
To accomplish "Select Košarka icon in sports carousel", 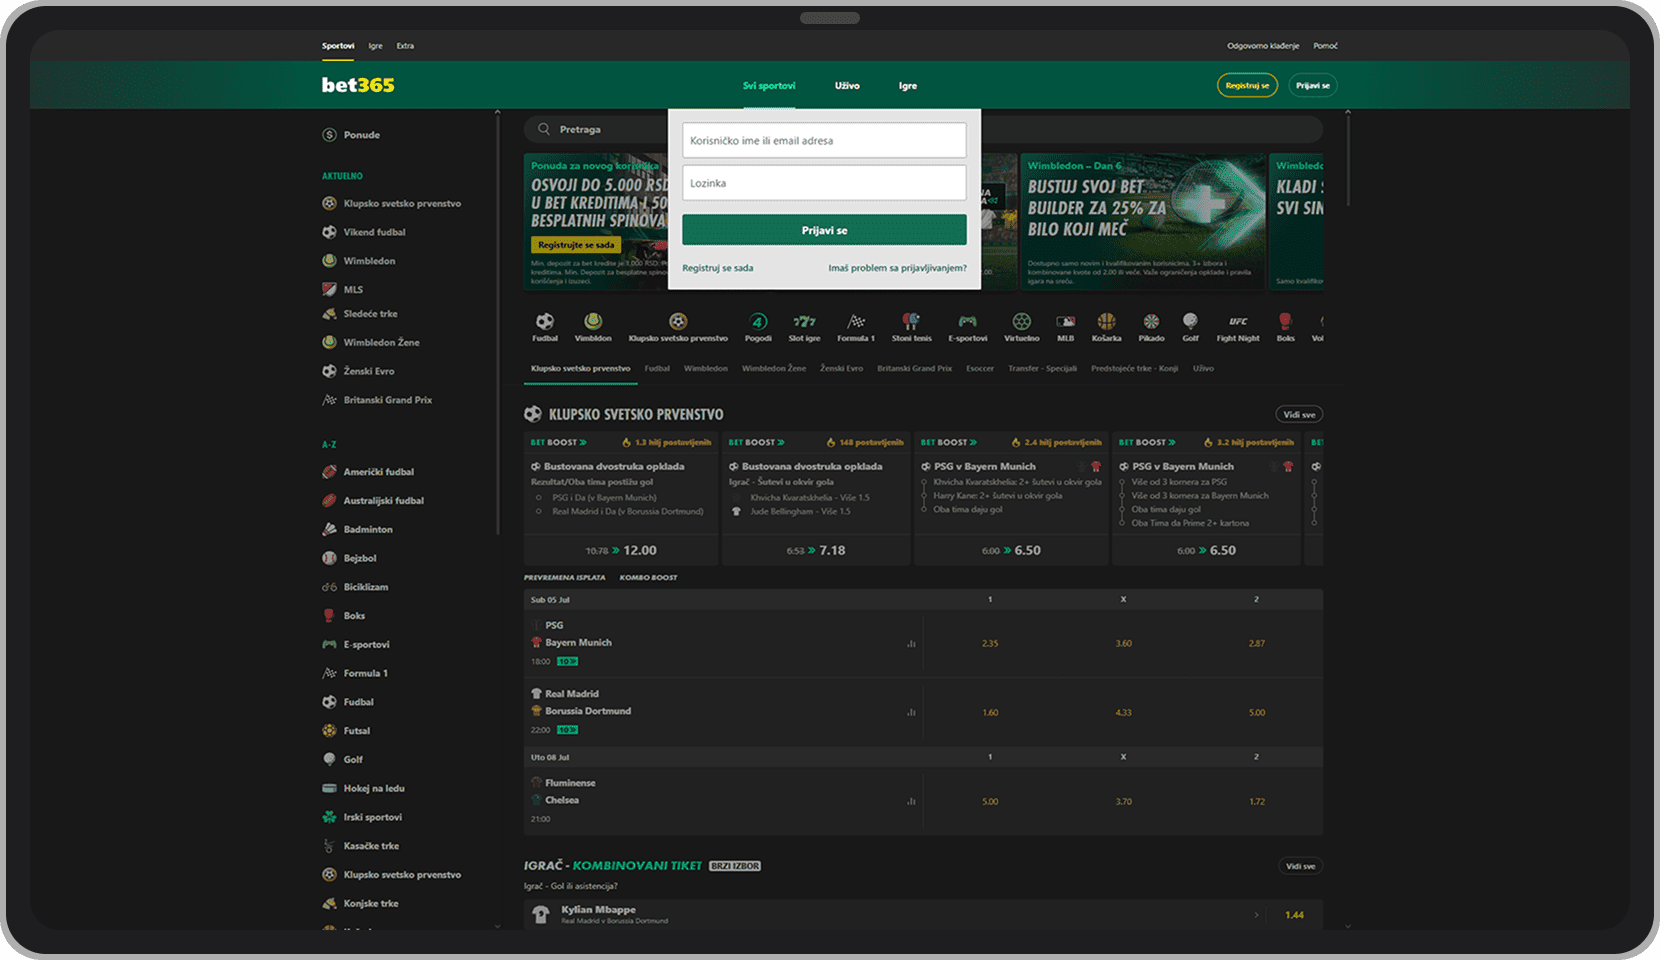I will [x=1106, y=322].
